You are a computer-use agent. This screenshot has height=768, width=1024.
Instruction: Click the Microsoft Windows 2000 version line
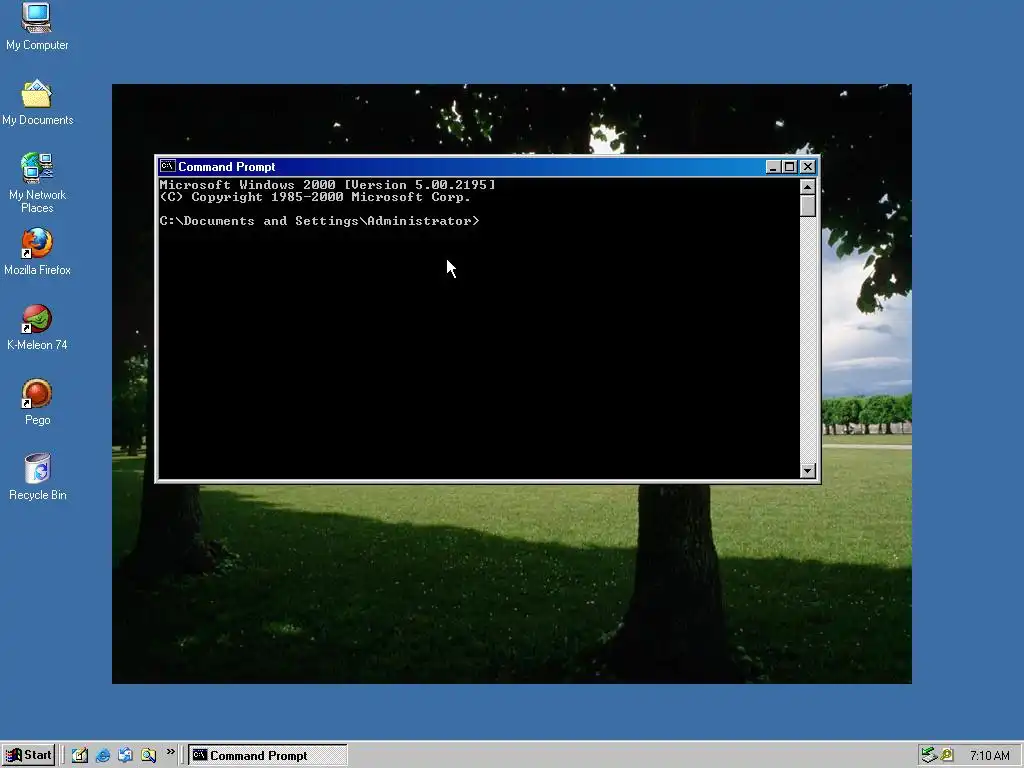click(x=327, y=185)
